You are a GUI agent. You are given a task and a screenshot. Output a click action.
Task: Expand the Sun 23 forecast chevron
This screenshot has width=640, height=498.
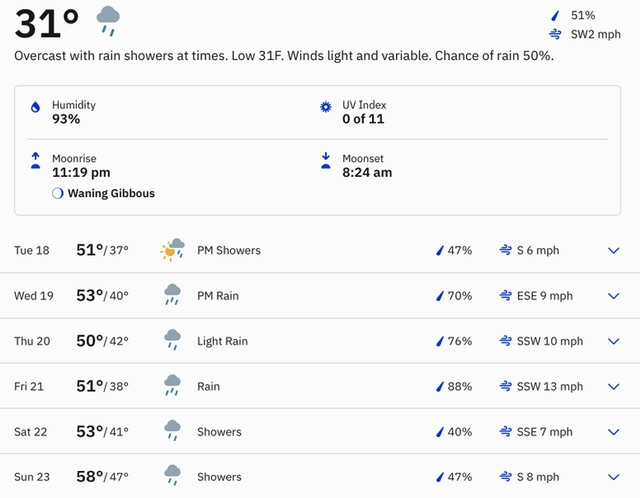click(x=614, y=476)
